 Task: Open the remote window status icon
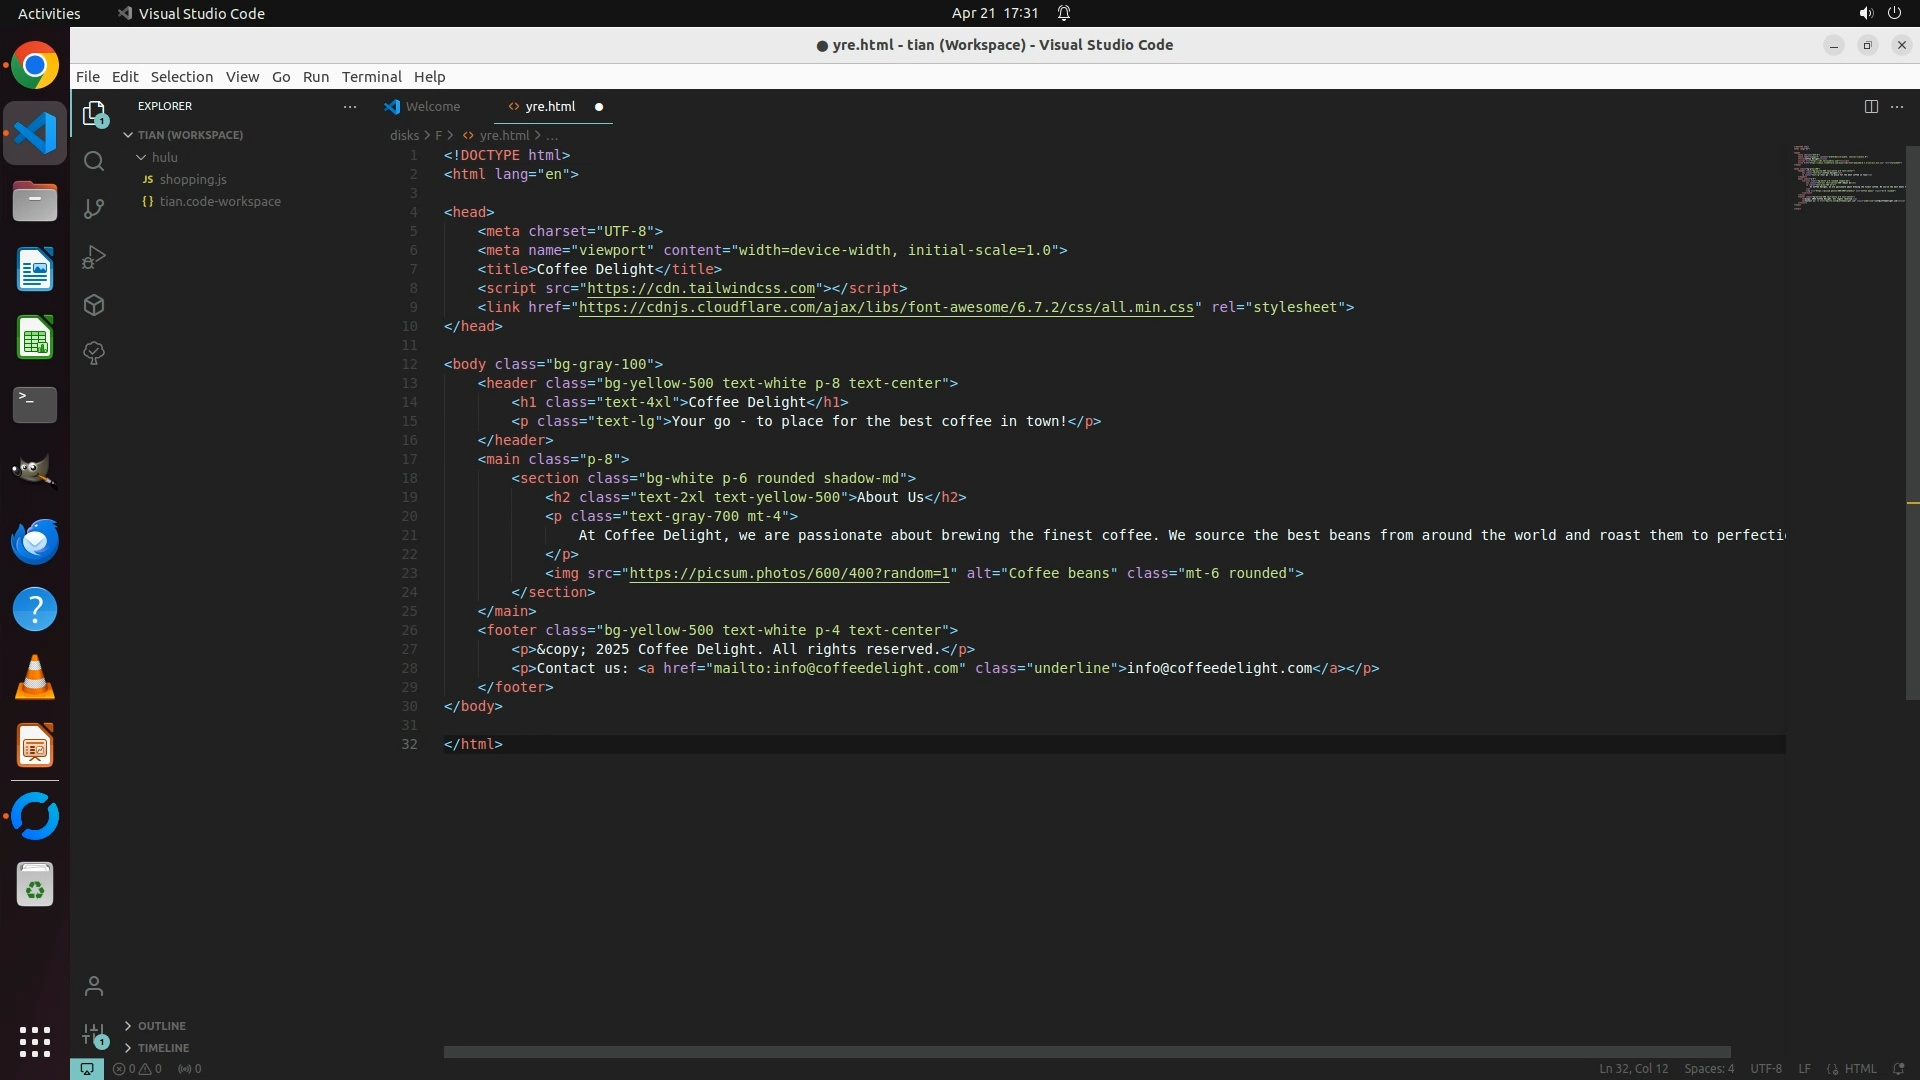[x=87, y=1068]
